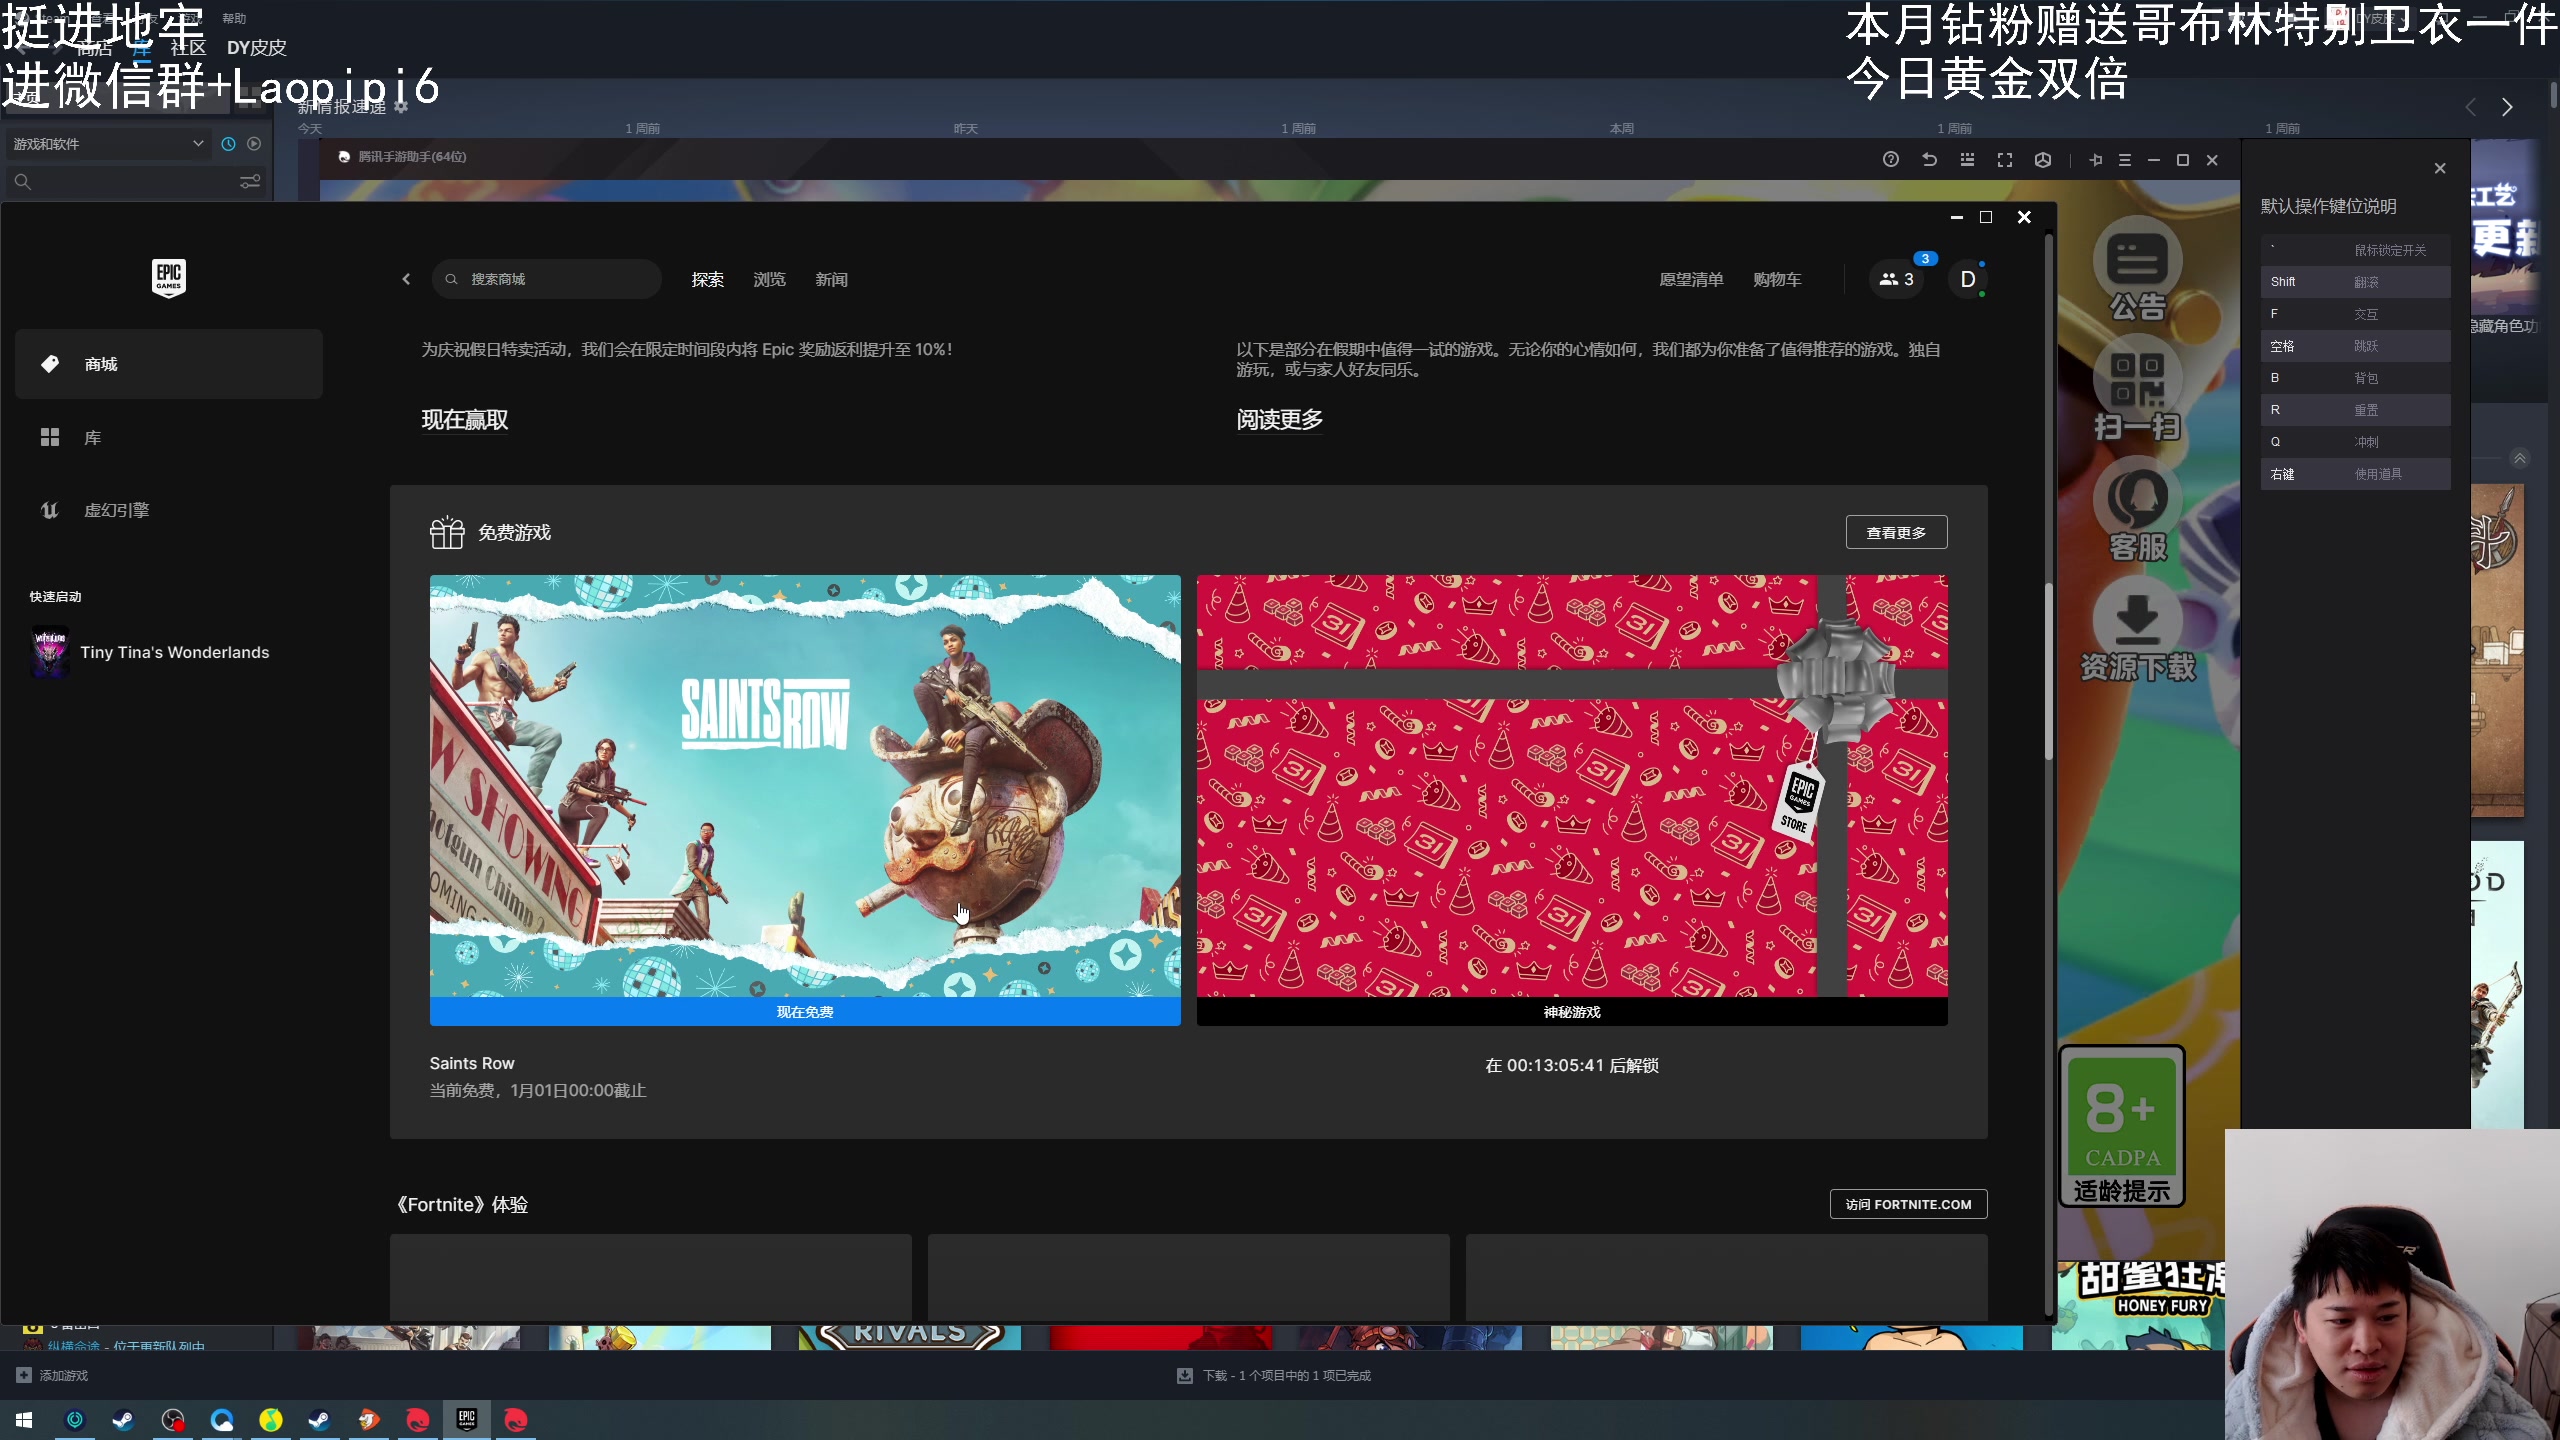Open the 免费游戏 gift box icon
This screenshot has width=2560, height=1440.
pos(447,533)
